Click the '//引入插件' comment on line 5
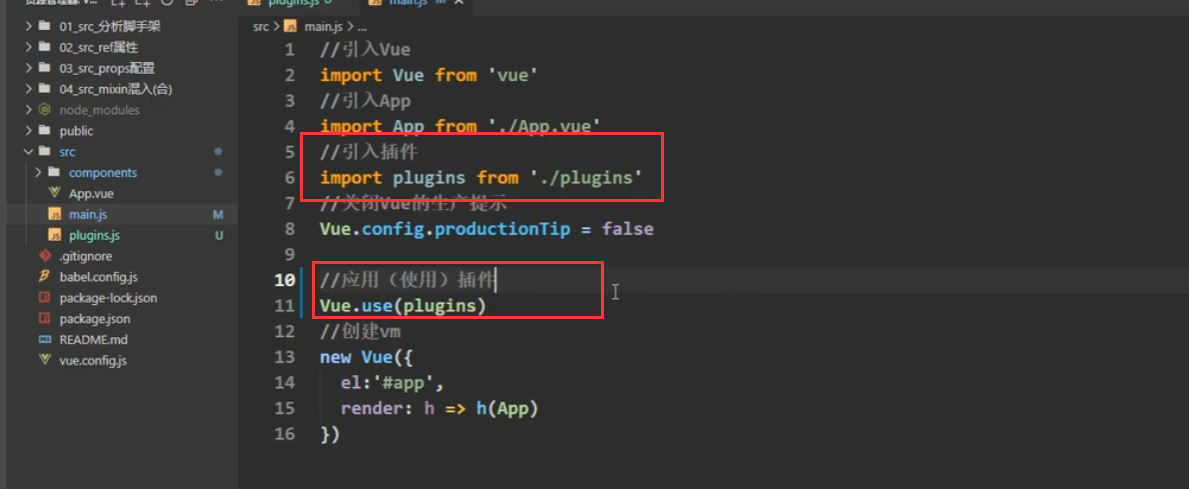Viewport: 1189px width, 489px height. point(369,152)
